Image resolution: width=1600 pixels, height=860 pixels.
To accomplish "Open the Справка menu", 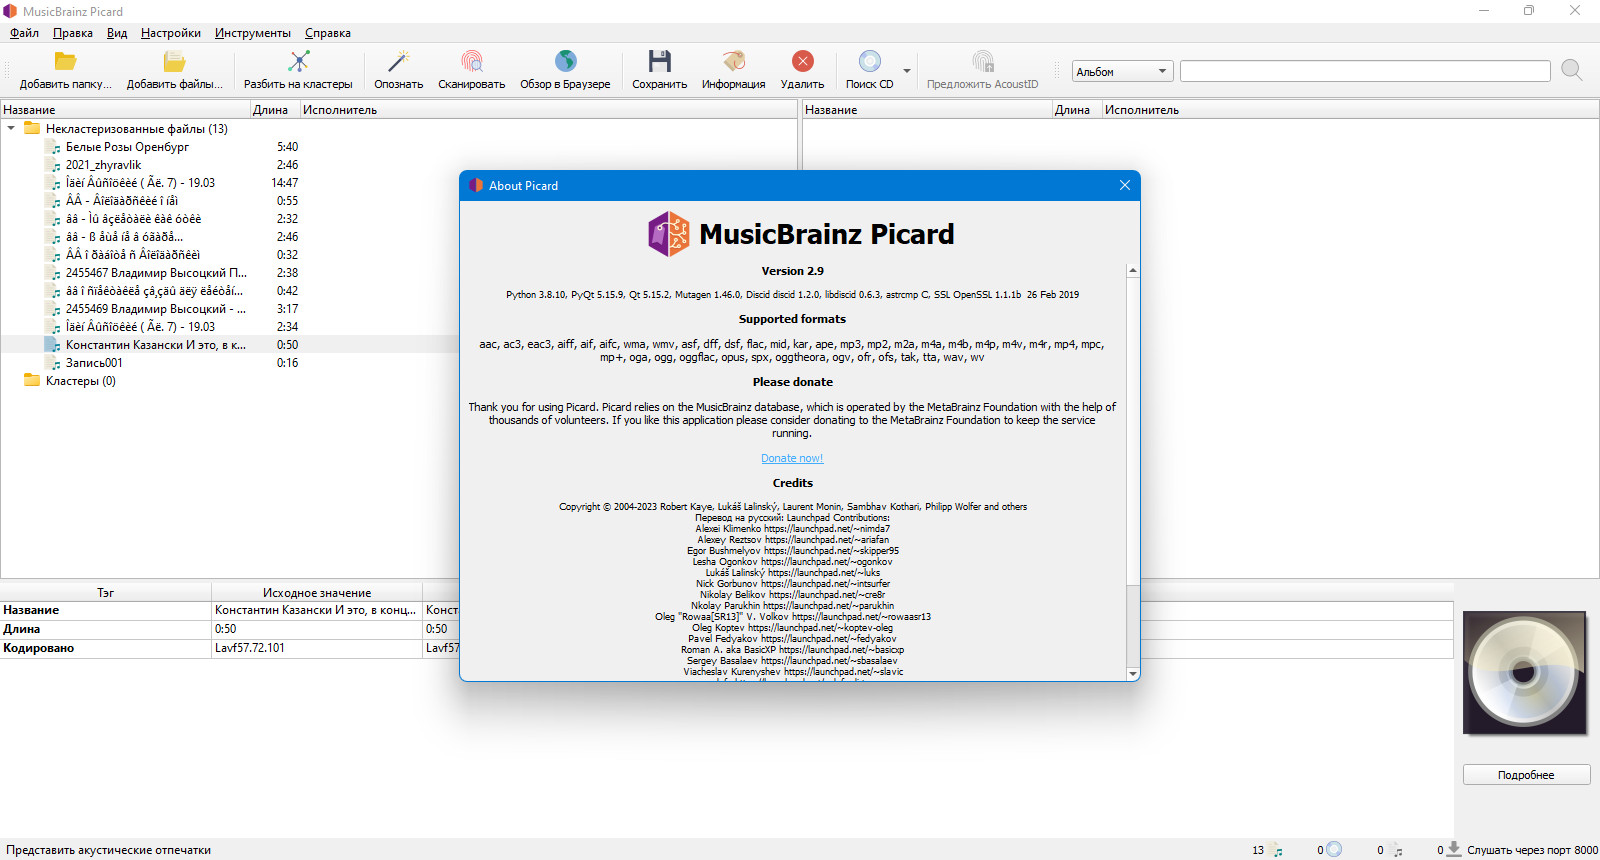I will [328, 33].
